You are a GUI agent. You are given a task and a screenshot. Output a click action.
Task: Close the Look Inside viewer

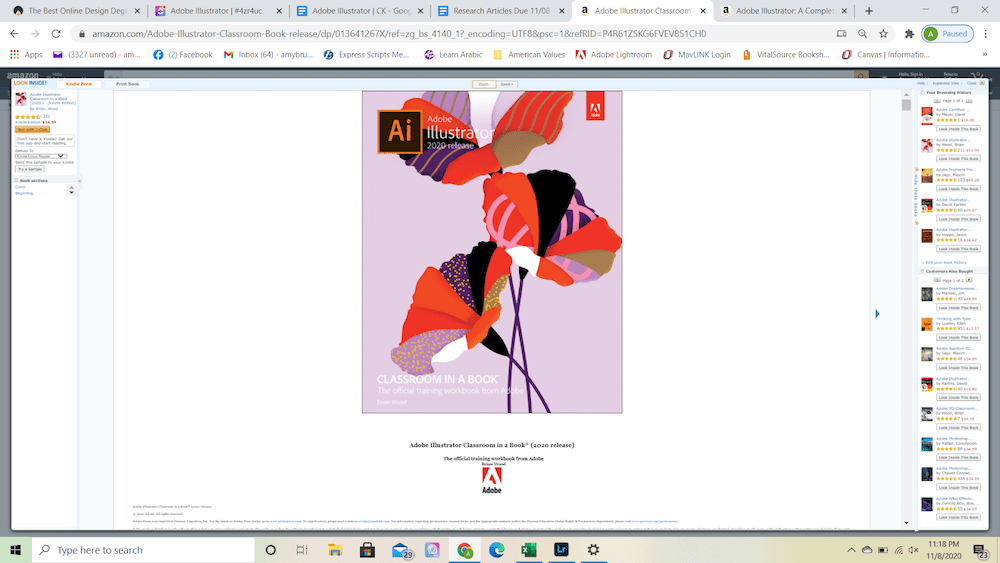[x=974, y=84]
